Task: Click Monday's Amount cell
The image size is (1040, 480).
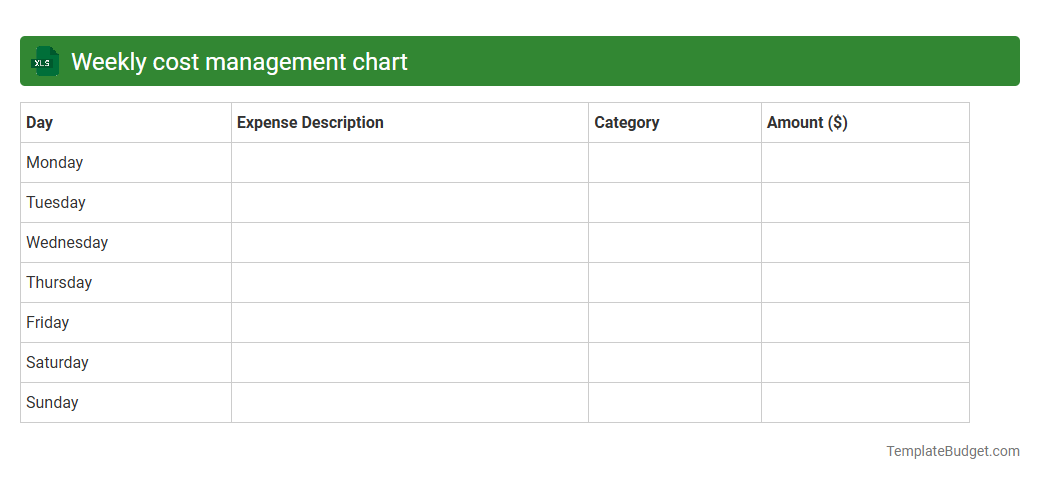Action: (x=866, y=162)
